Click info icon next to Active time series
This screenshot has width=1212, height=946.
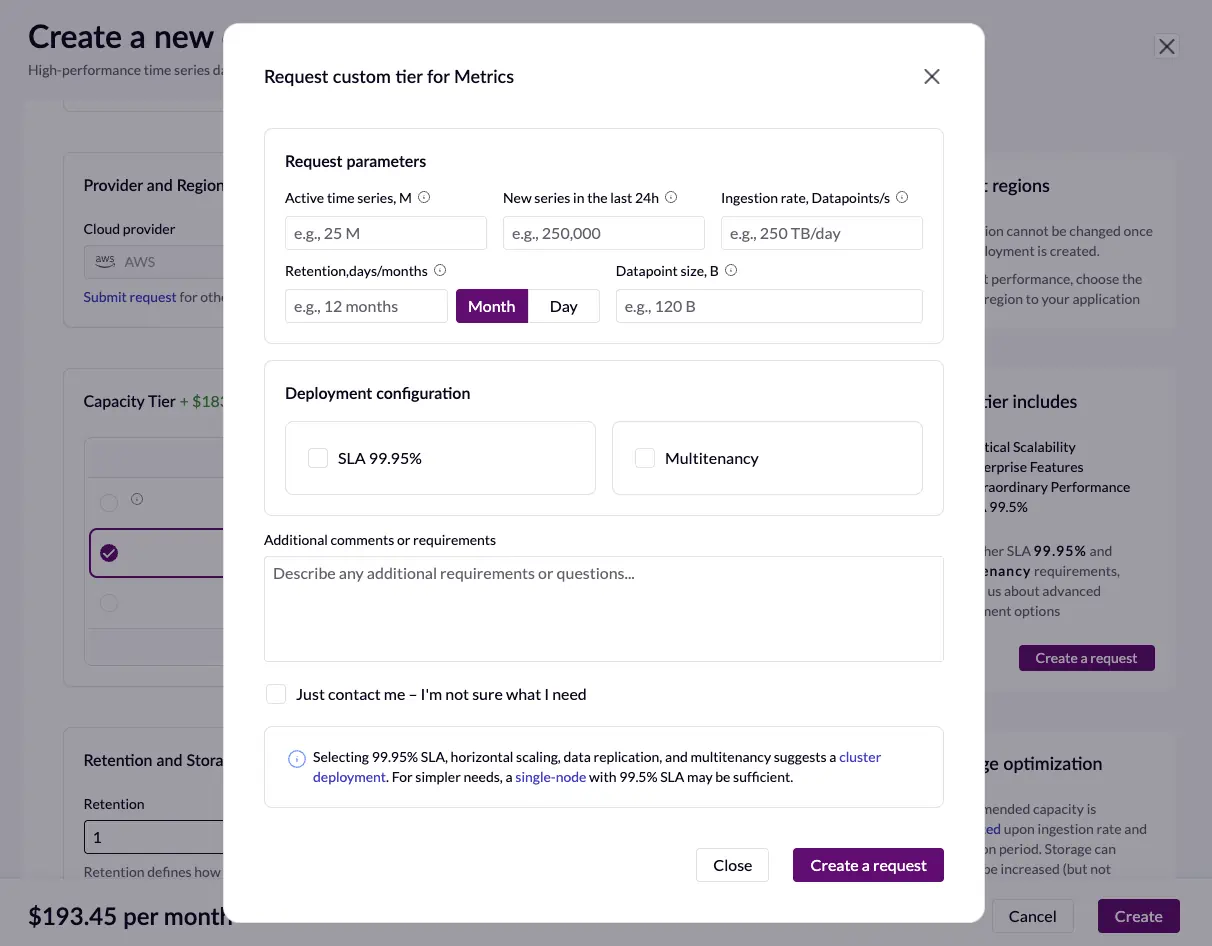tap(424, 198)
